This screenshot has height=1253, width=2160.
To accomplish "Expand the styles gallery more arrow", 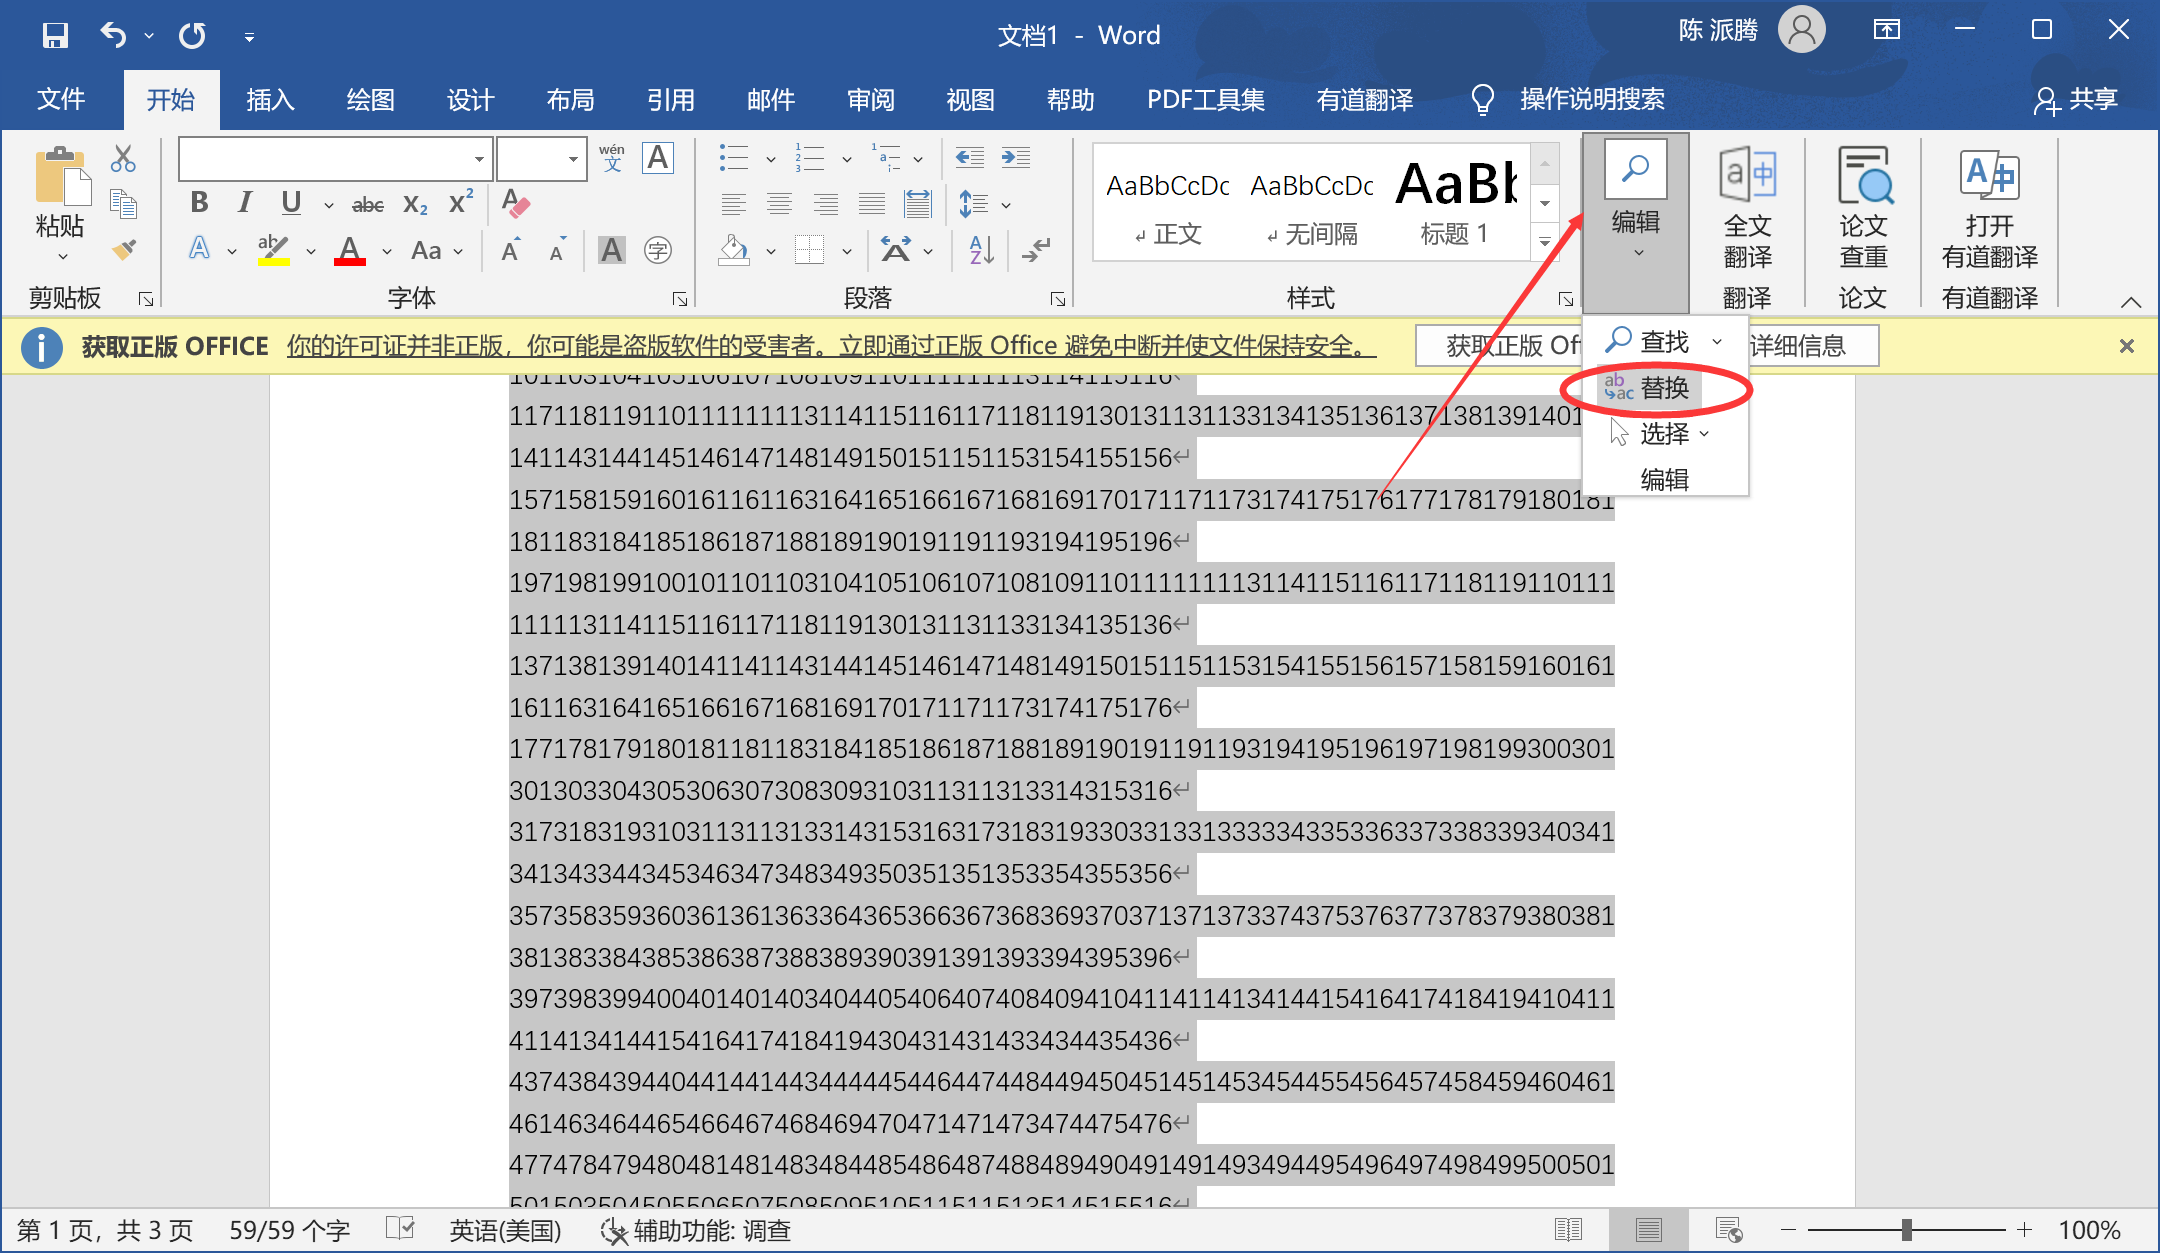I will 1545,241.
